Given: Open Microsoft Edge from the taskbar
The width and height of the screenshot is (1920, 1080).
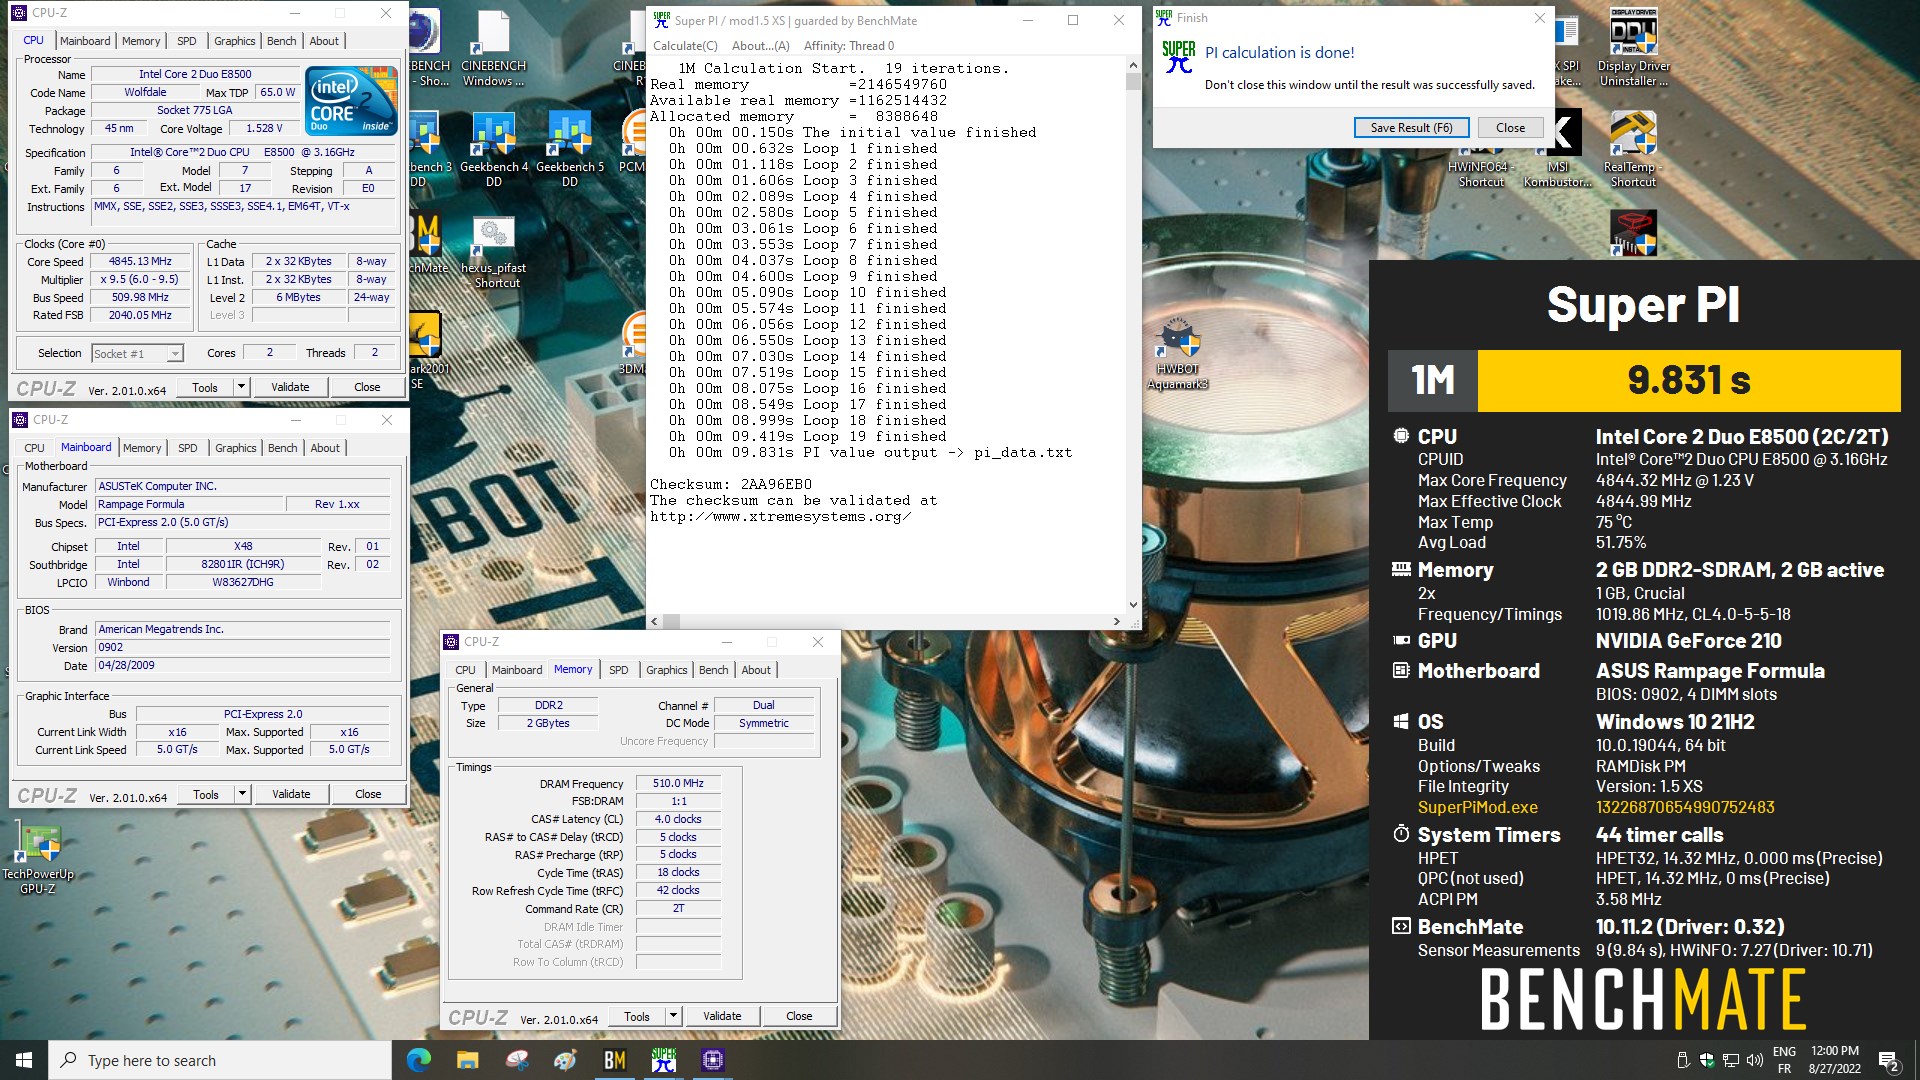Looking at the screenshot, I should point(418,1060).
